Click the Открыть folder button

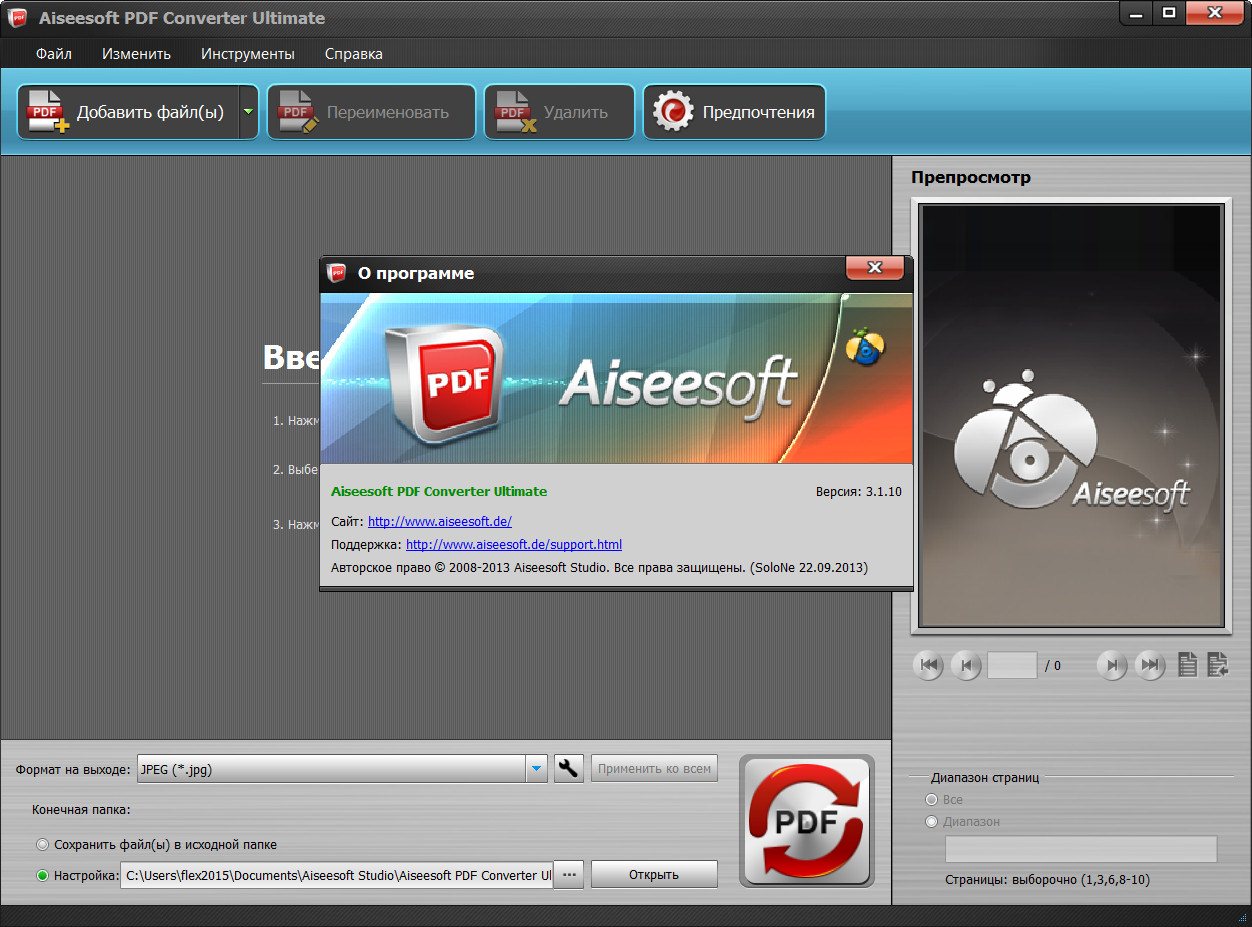(x=654, y=875)
